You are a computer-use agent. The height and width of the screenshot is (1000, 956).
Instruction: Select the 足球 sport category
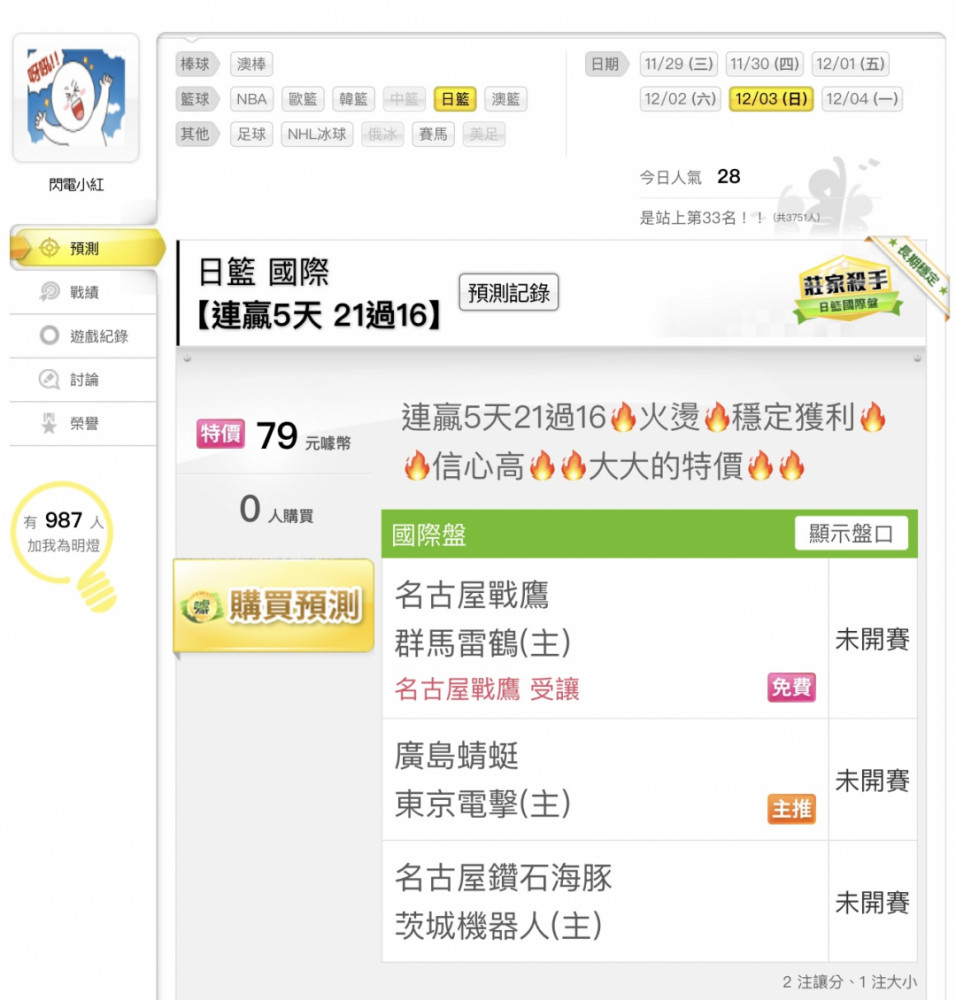tap(251, 135)
